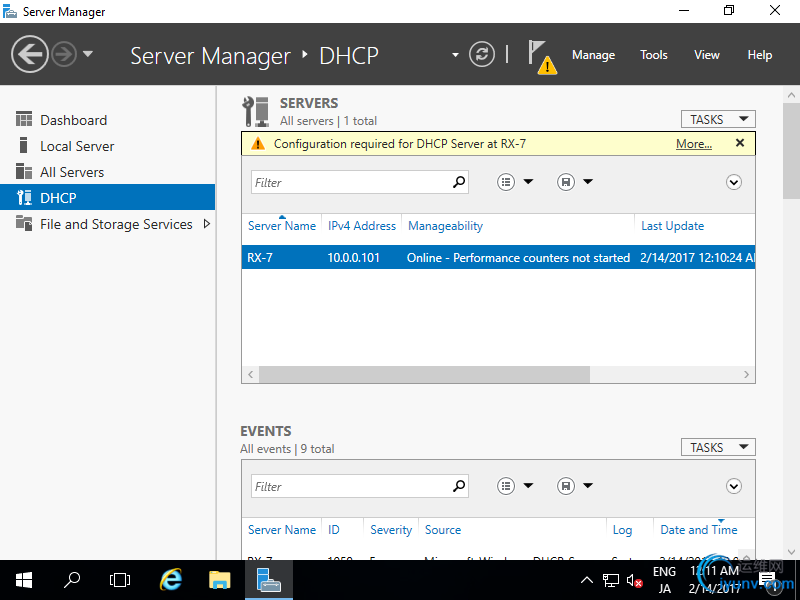
Task: Expand dropdown arrow beside Servers saved queries
Action: 588,181
